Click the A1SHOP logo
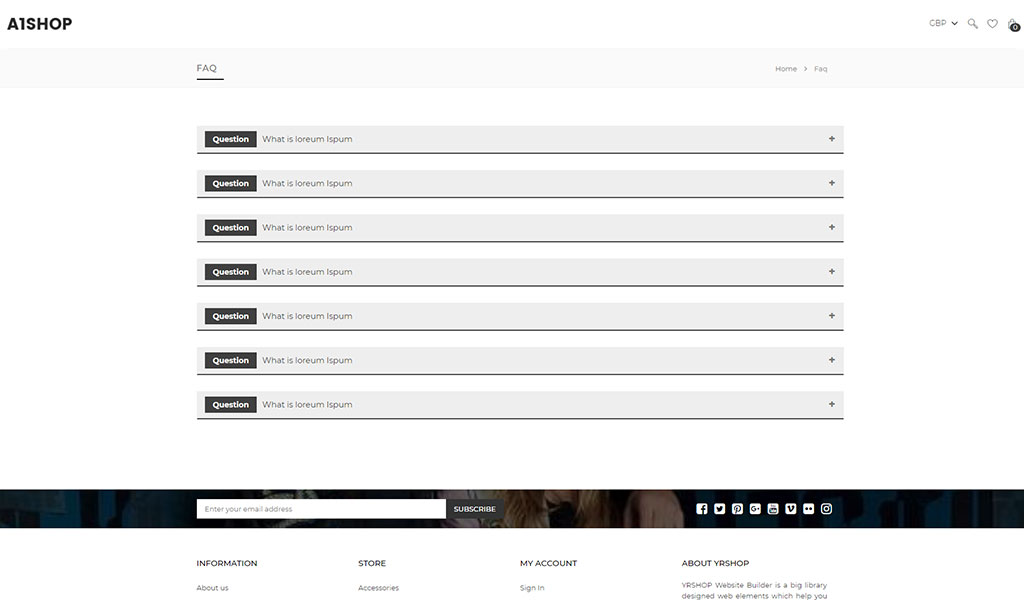The height and width of the screenshot is (600, 1024). point(40,24)
